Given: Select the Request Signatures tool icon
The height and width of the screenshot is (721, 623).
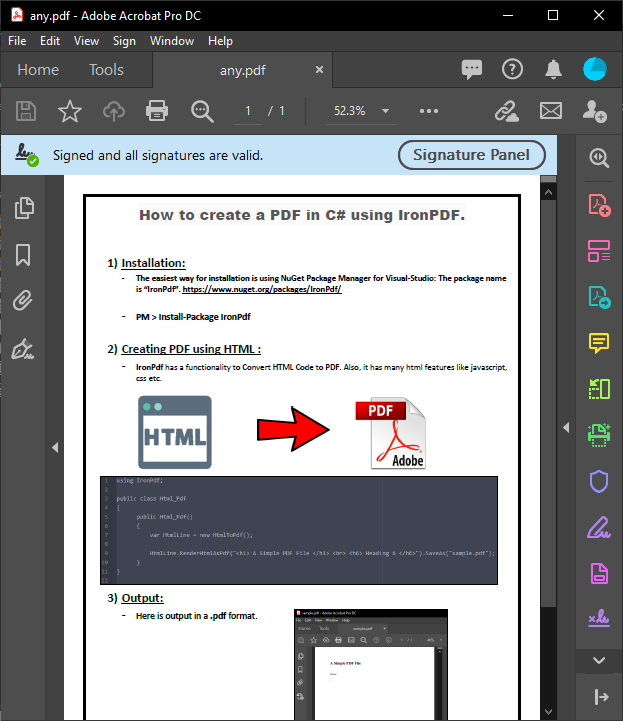Looking at the screenshot, I should tap(599, 618).
